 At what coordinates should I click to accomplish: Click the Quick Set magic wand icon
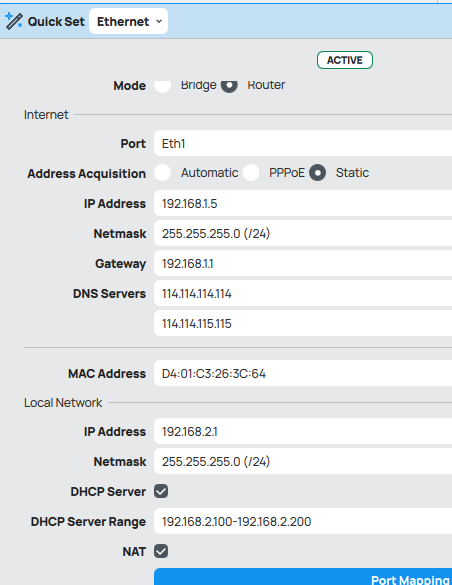pyautogui.click(x=14, y=21)
